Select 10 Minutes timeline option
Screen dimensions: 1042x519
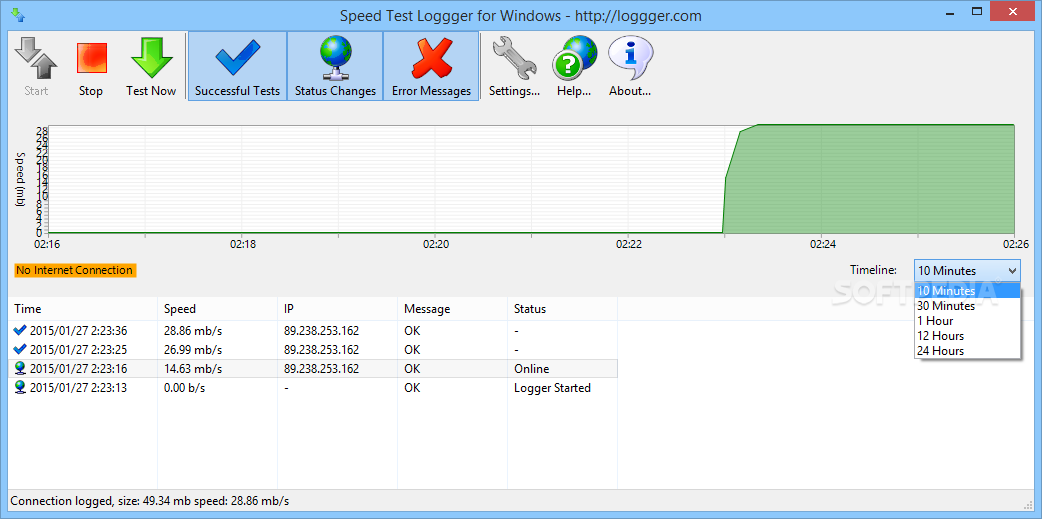point(967,290)
